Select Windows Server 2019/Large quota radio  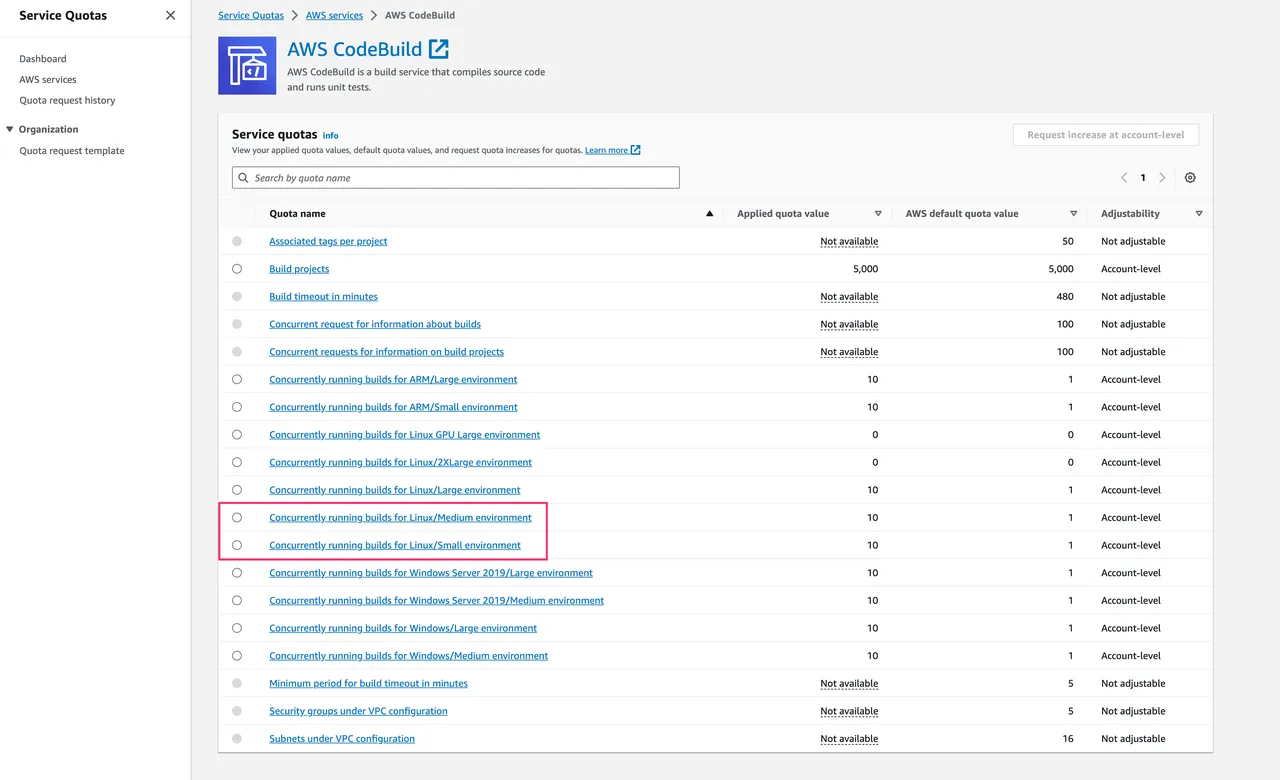click(x=237, y=573)
